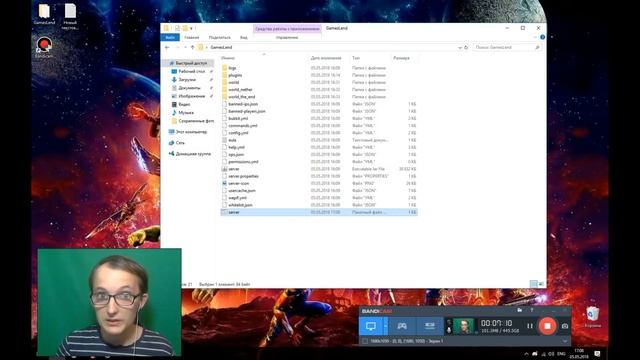This screenshot has height=360, width=640.
Task: Select the world_the_end folder
Action: tap(242, 97)
